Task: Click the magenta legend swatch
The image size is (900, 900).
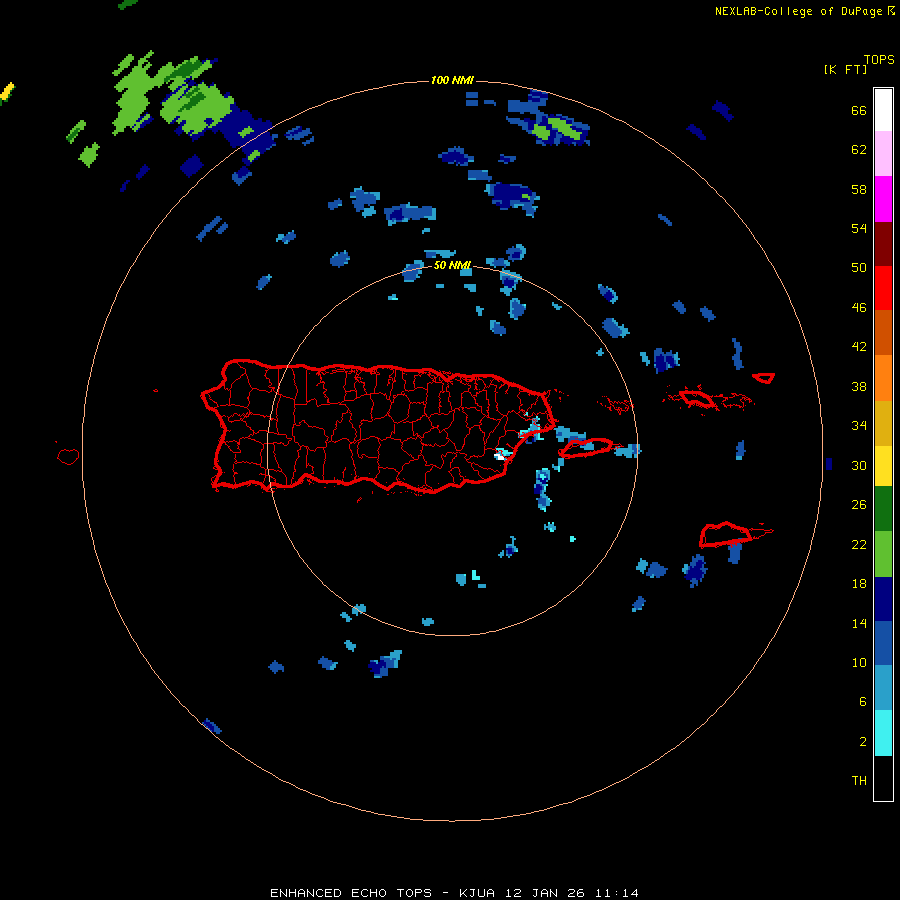Action: [x=883, y=199]
